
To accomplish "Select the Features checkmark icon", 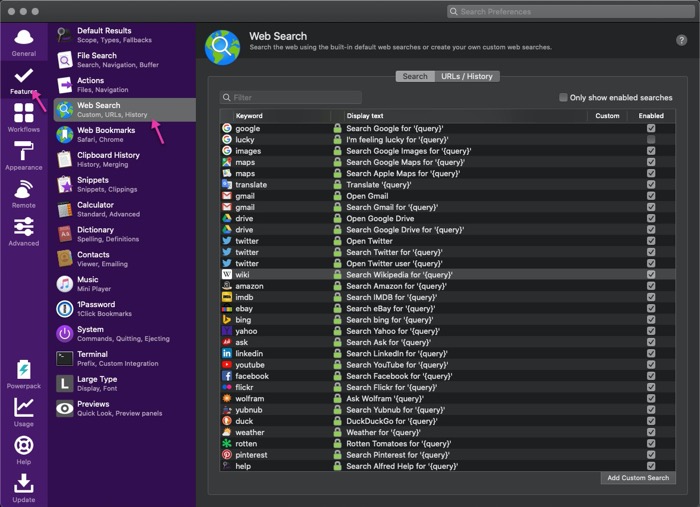I will [x=24, y=75].
